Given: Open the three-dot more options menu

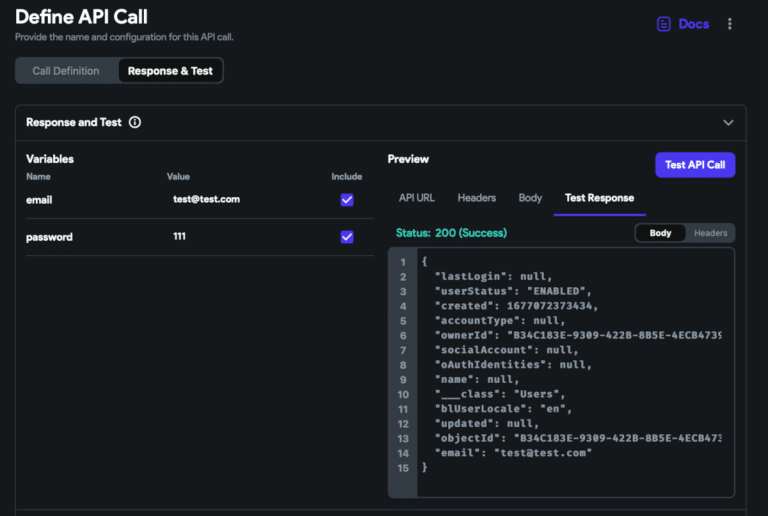Looking at the screenshot, I should [x=730, y=24].
